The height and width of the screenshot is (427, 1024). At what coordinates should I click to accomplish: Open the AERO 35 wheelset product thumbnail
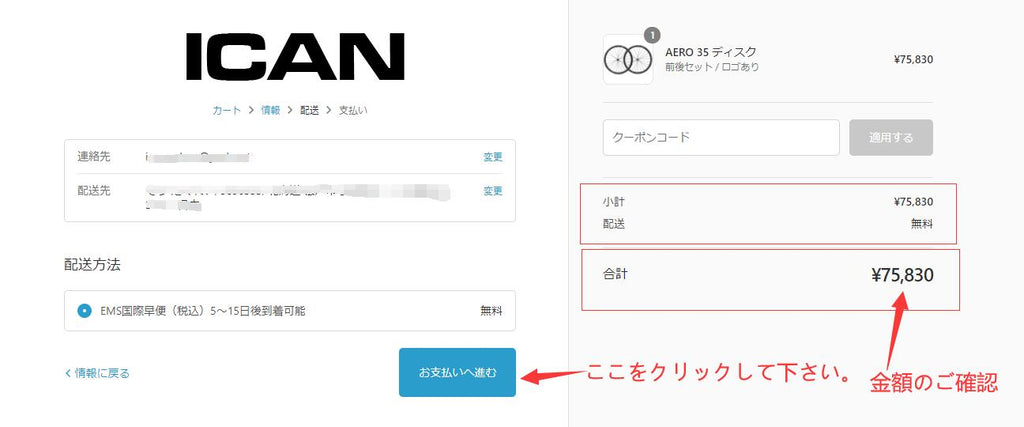tap(628, 59)
